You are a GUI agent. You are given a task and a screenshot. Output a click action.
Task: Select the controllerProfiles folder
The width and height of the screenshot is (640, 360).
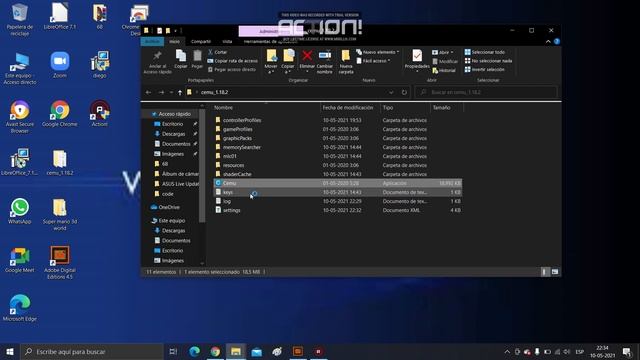[x=242, y=120]
